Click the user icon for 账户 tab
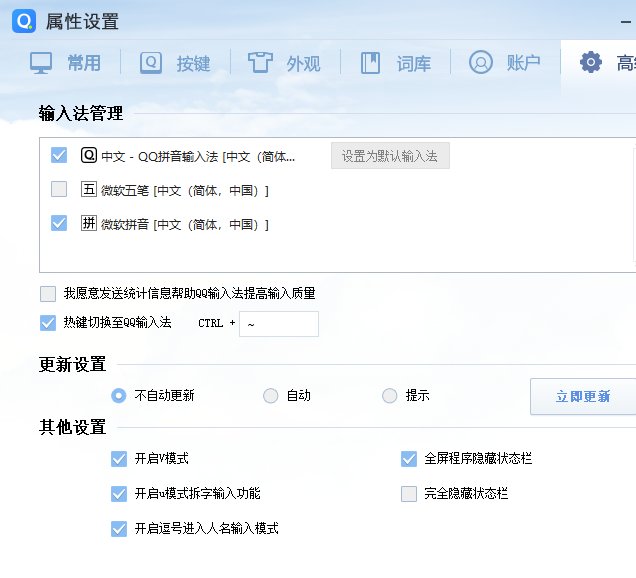Viewport: 636px width, 578px height. (481, 63)
